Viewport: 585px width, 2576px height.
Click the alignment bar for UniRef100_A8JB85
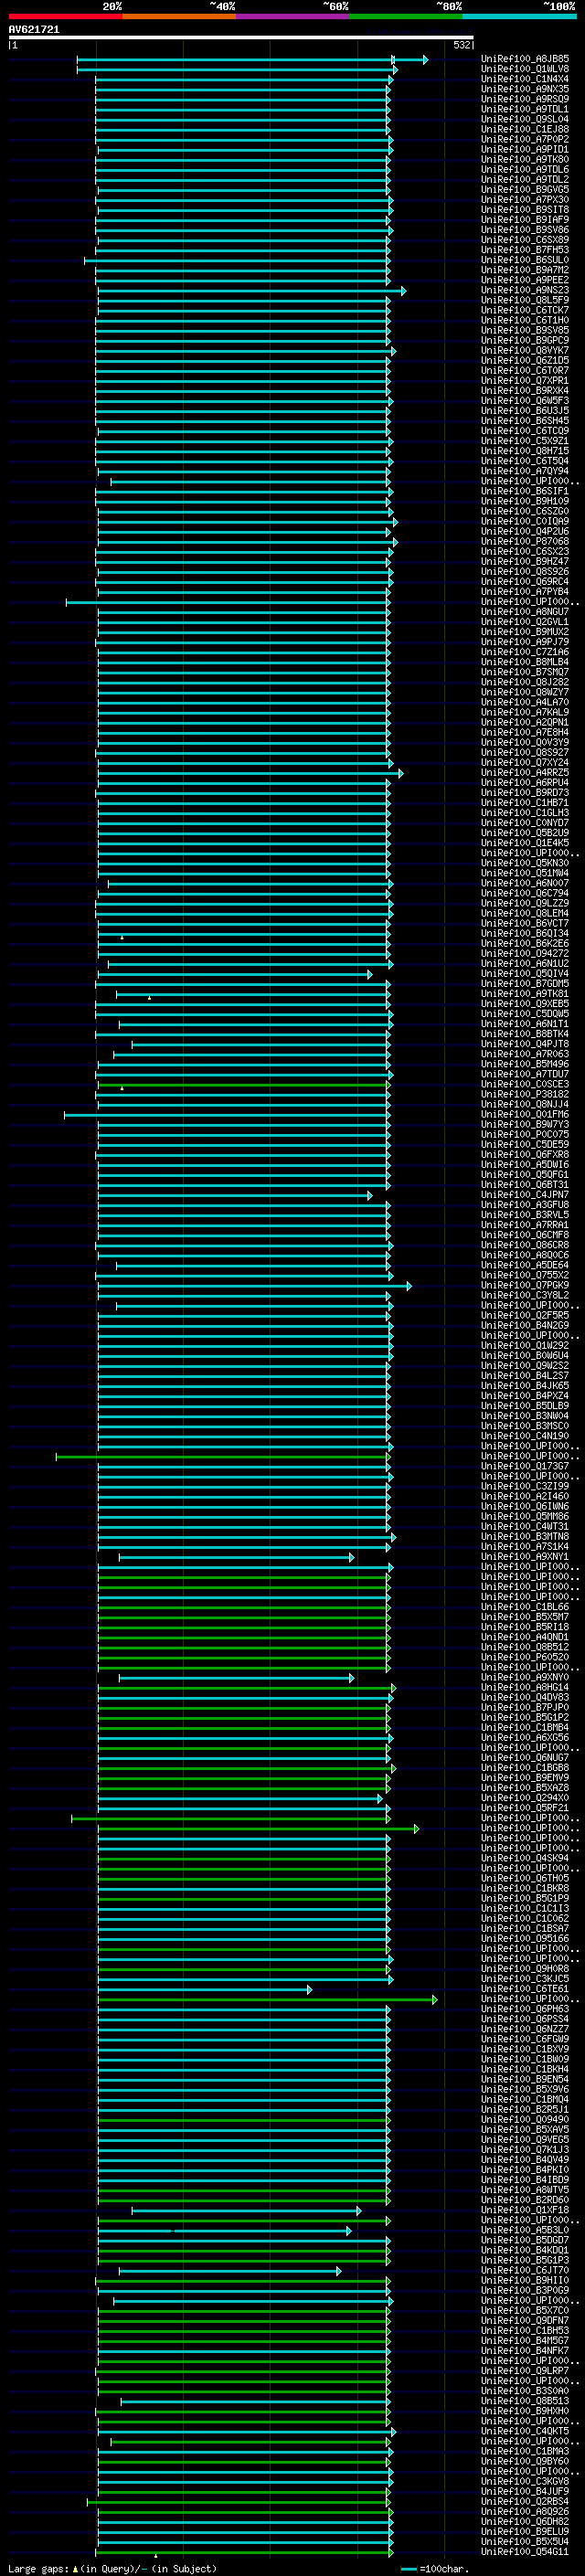point(252,60)
